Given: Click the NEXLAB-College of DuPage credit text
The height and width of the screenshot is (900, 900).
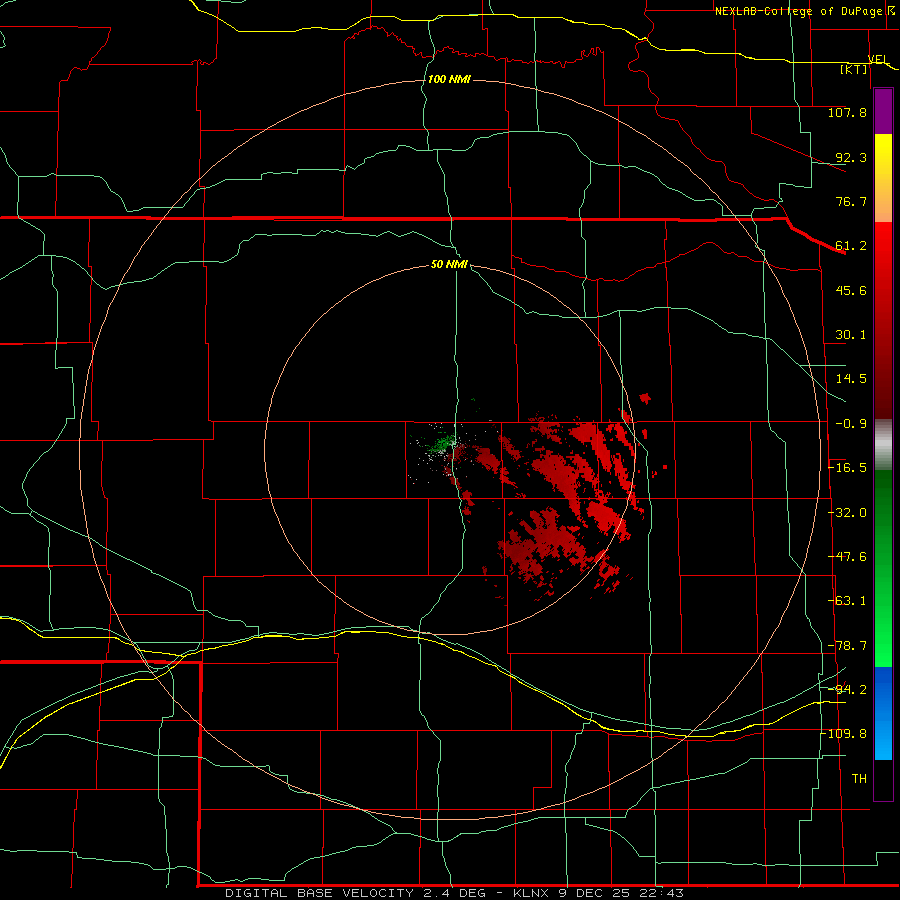Looking at the screenshot, I should coord(799,11).
